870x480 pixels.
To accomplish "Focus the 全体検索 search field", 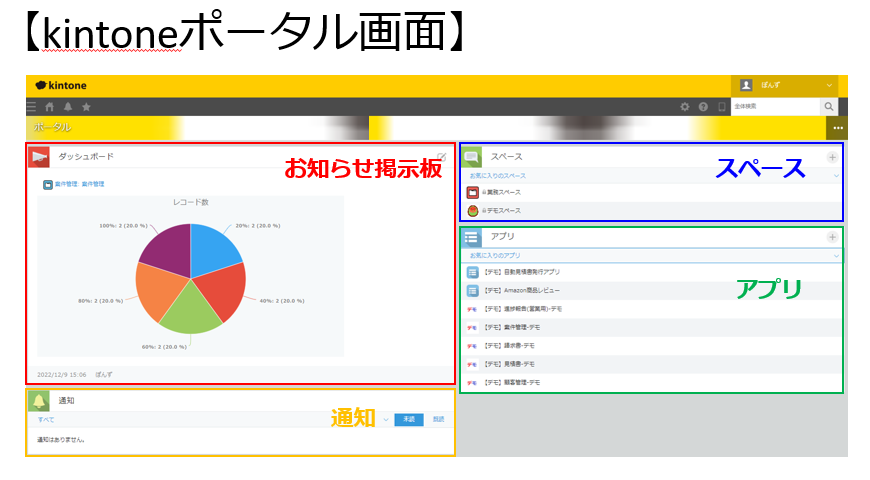I will tap(776, 107).
